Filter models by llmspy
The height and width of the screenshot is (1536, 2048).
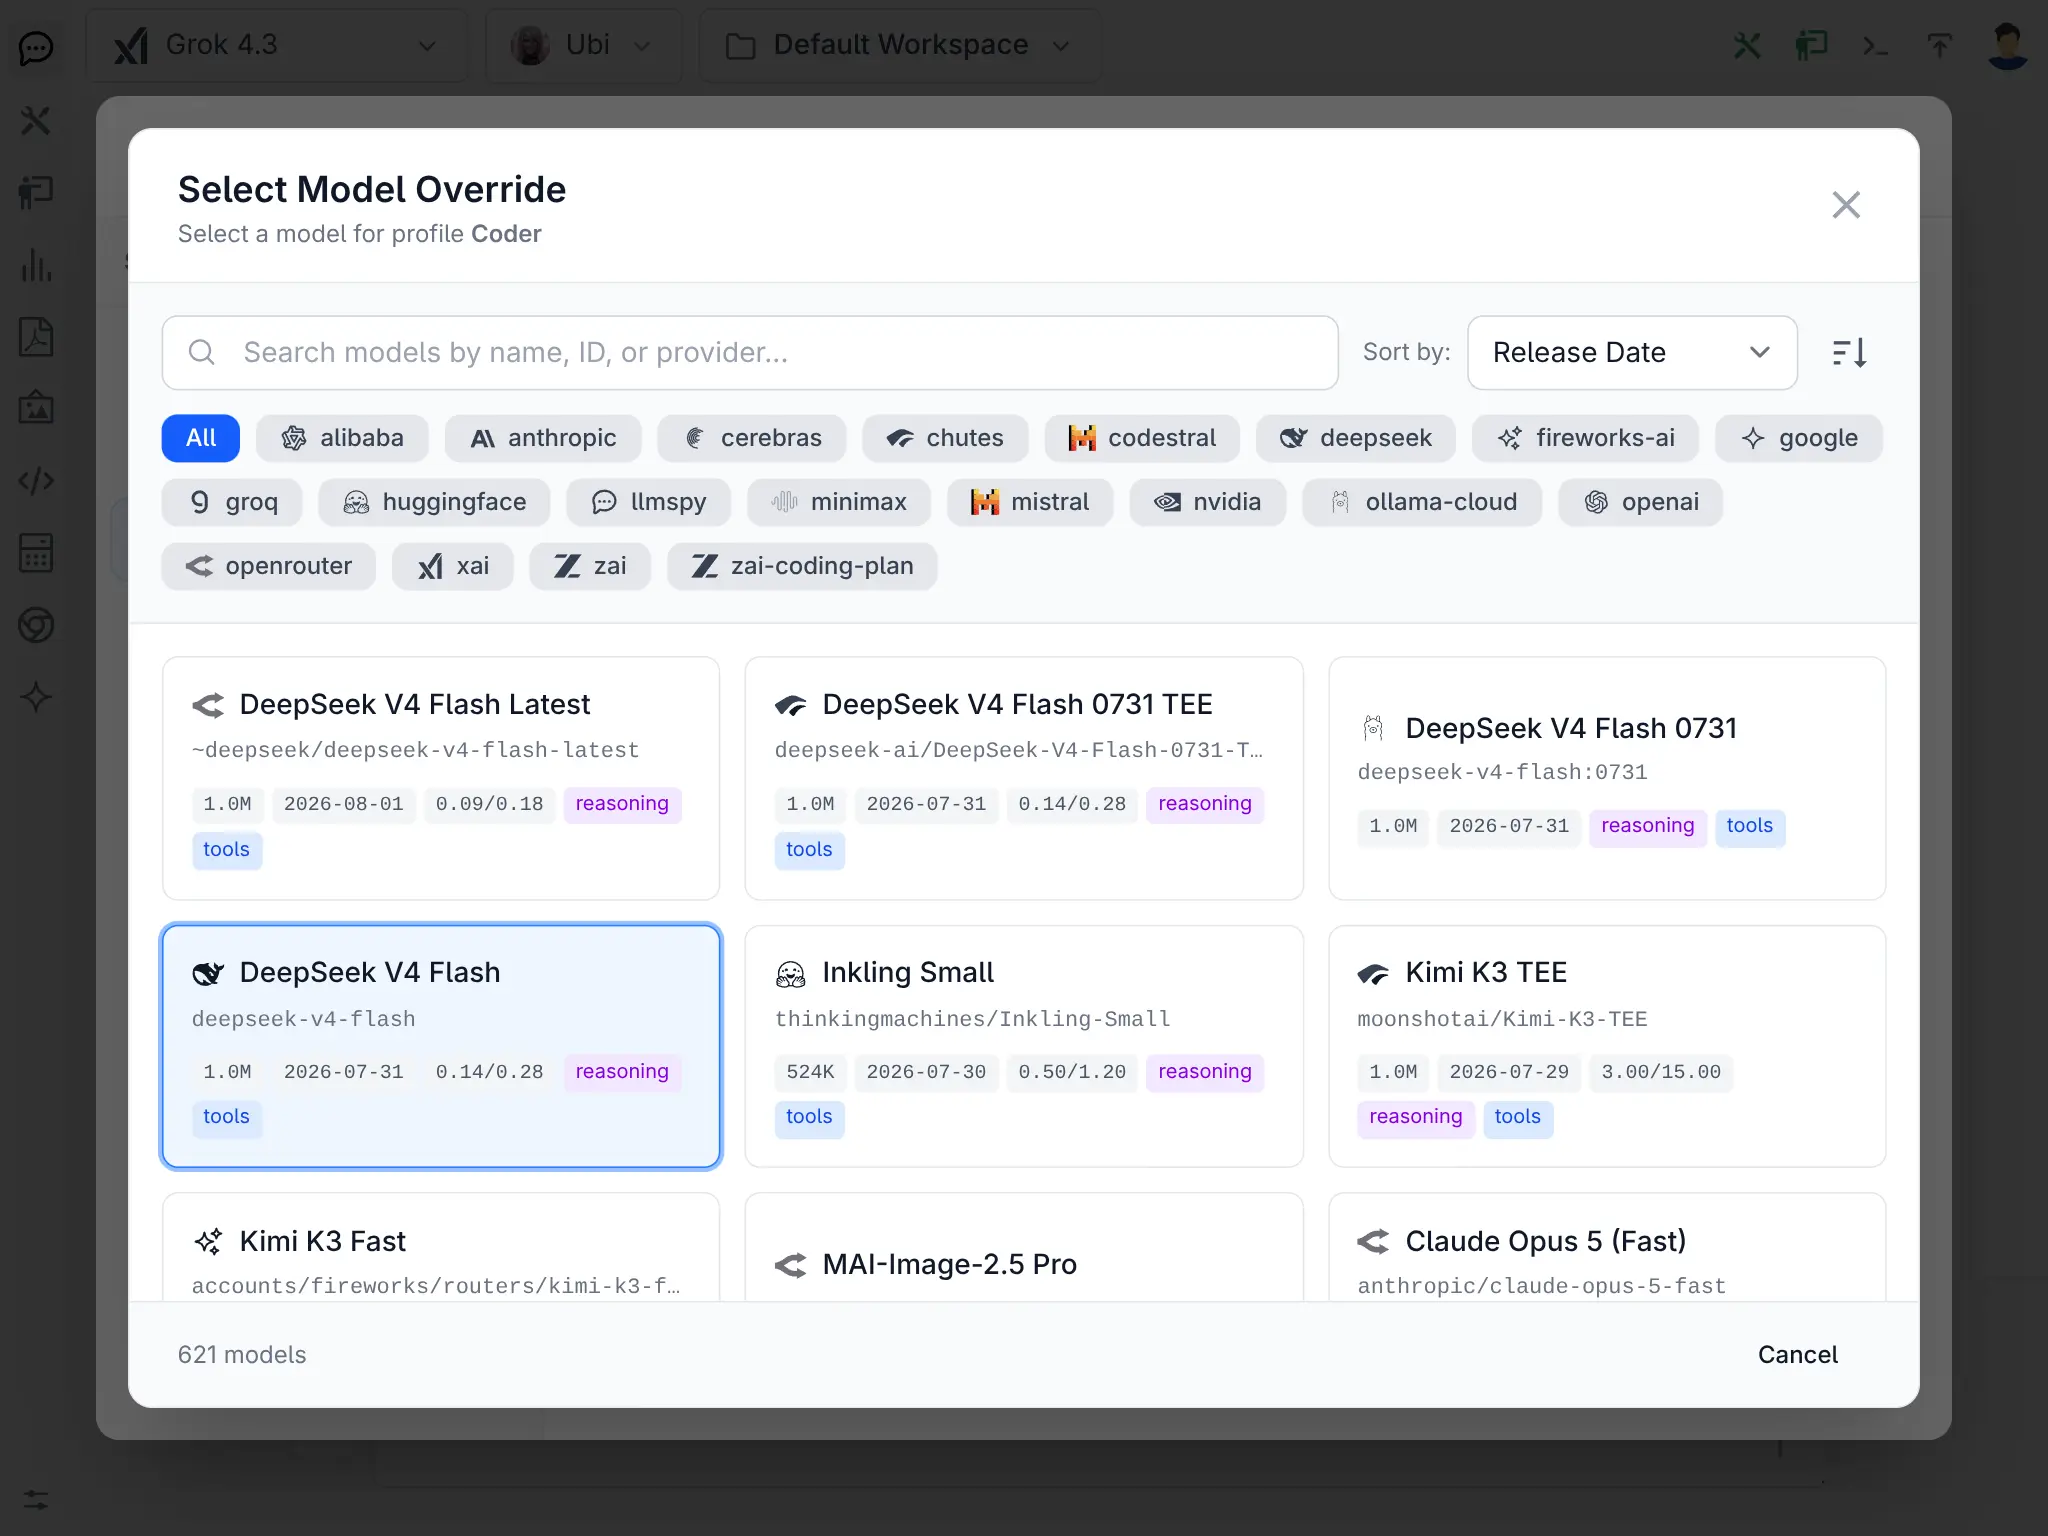[649, 502]
